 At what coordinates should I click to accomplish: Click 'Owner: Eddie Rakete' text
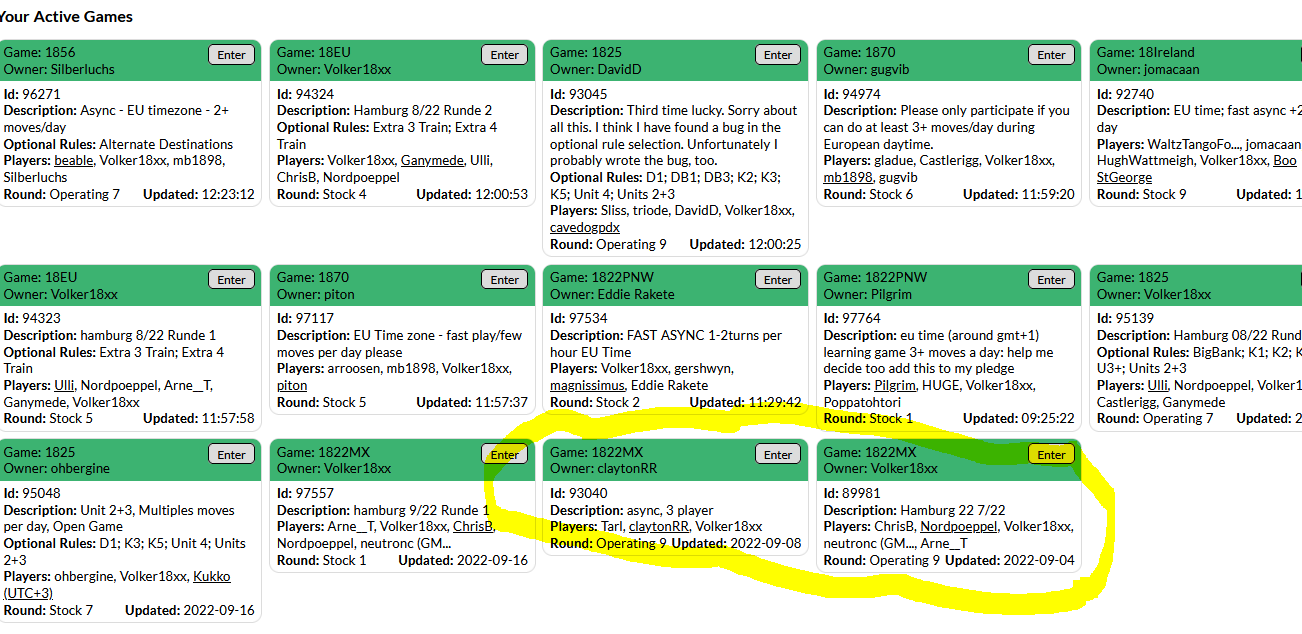[x=612, y=295]
